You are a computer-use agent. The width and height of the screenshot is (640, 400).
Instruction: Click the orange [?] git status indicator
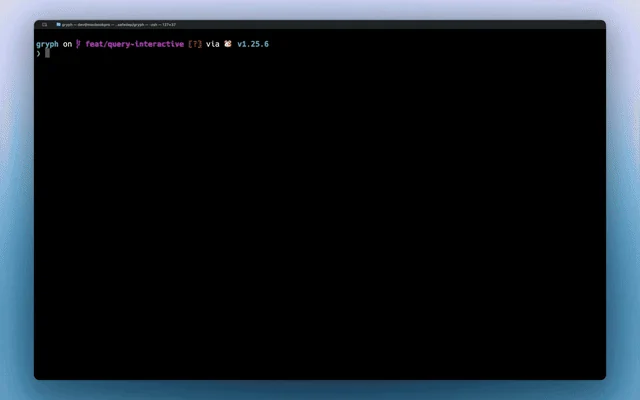[x=195, y=44]
